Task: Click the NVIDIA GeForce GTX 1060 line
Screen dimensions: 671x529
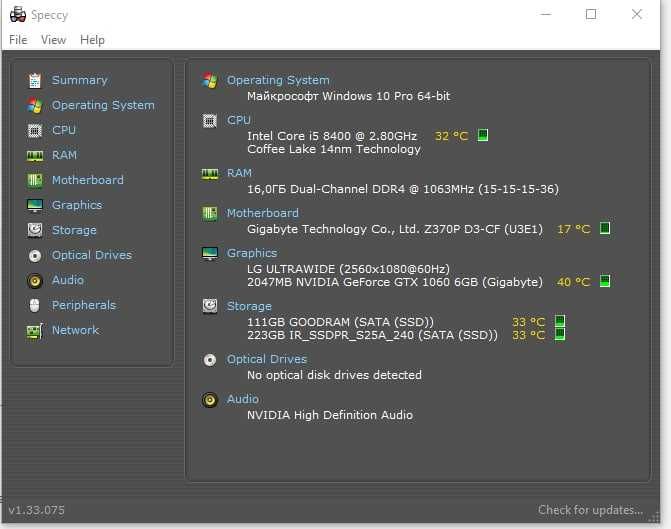Action: point(395,282)
